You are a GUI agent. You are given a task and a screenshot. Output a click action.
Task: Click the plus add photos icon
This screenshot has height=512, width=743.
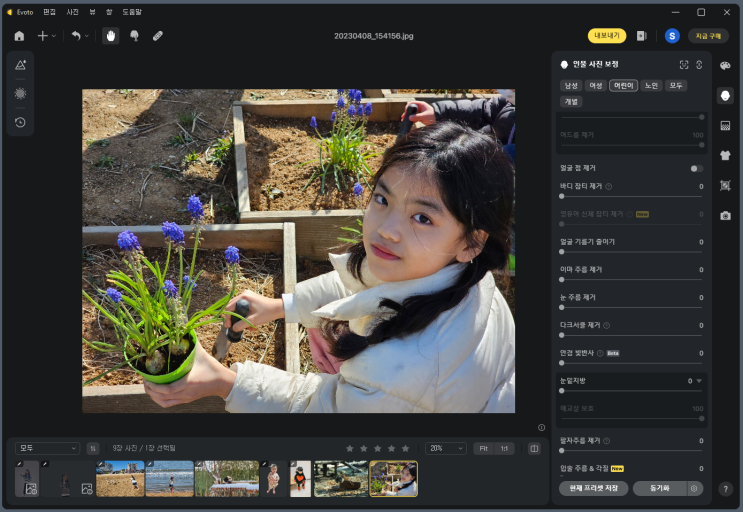point(43,36)
